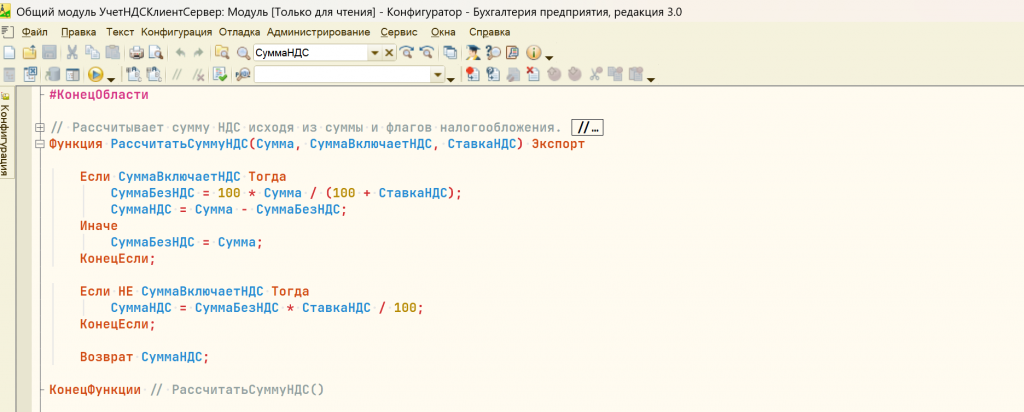Open the Сервис menu
Viewport: 1024px width, 412px height.
(x=399, y=32)
